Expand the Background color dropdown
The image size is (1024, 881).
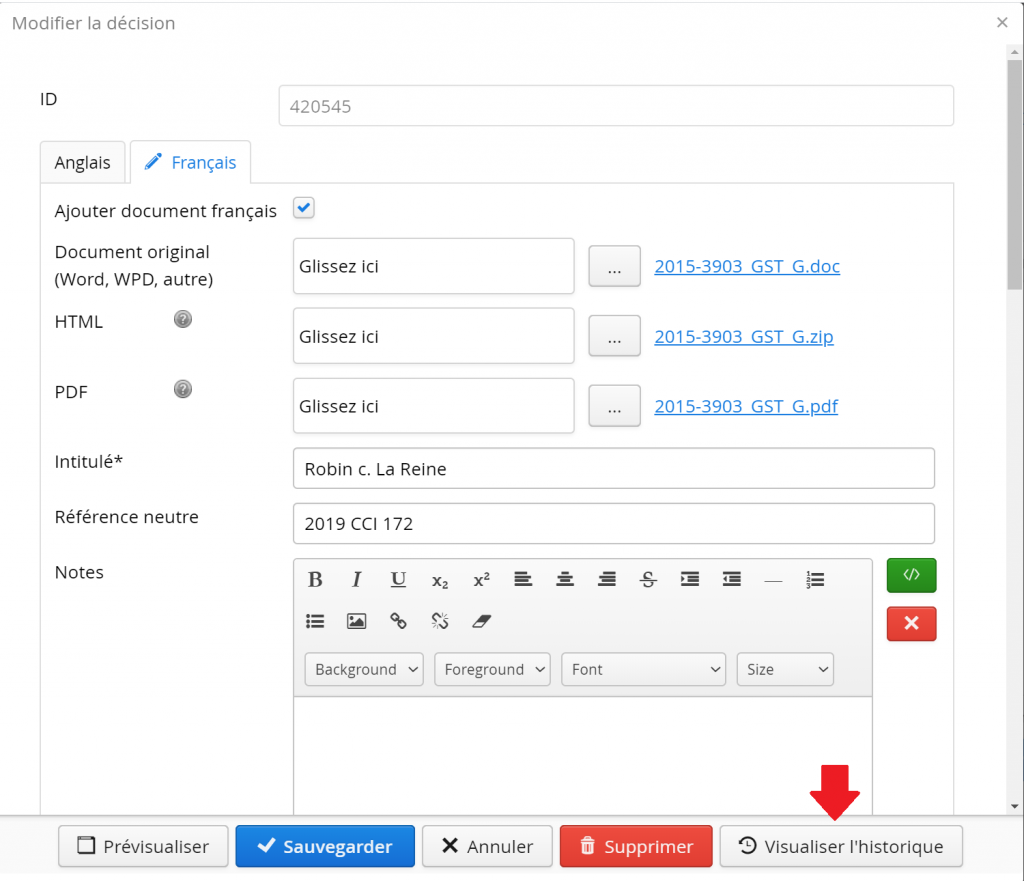click(364, 669)
